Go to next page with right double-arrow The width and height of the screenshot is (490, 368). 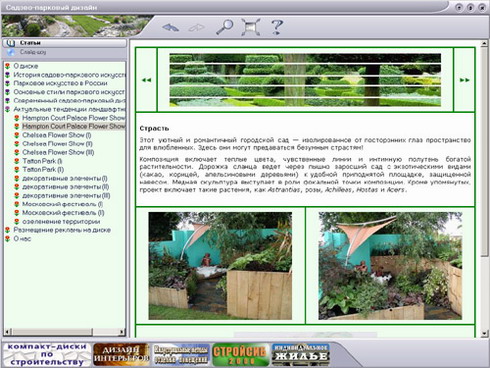464,80
